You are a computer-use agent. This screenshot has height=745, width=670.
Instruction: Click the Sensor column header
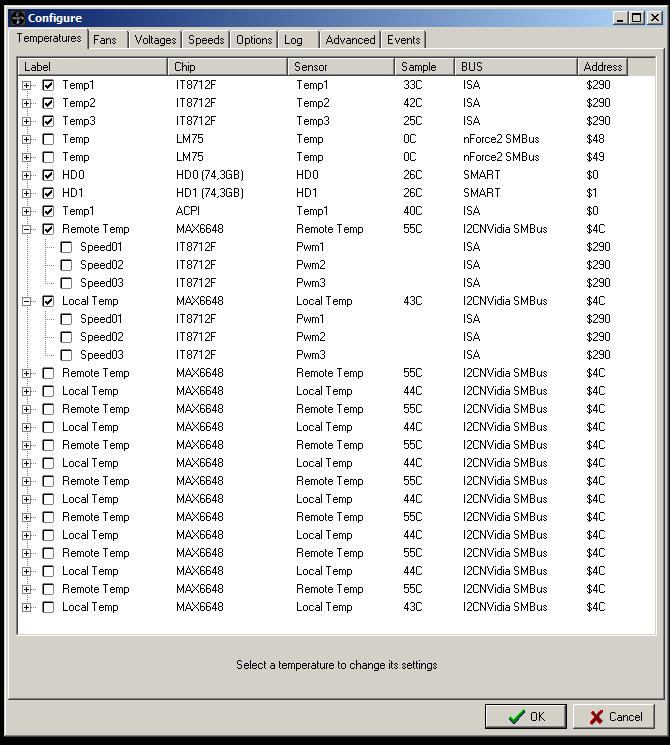tap(341, 67)
